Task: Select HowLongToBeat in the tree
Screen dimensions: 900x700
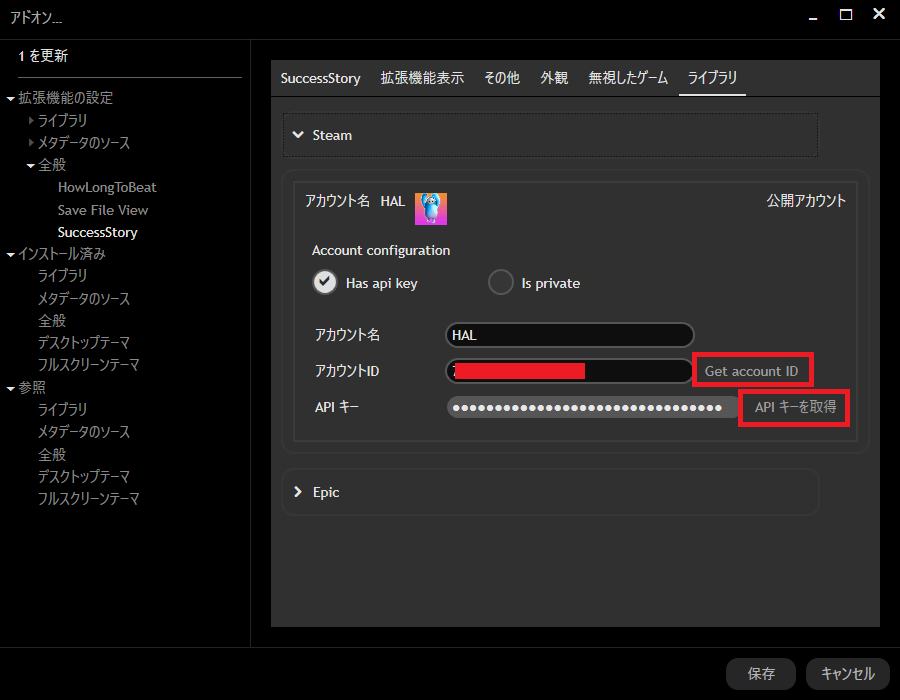Action: 107,188
